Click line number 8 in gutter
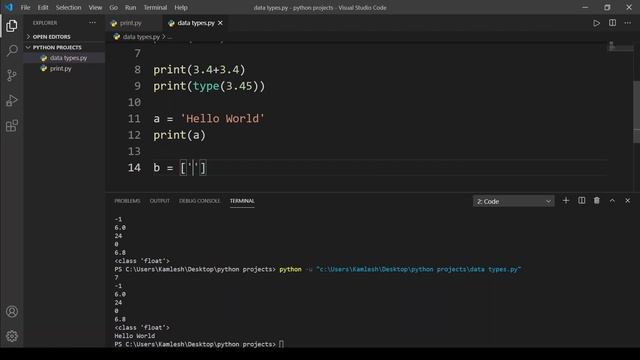The height and width of the screenshot is (360, 640). coord(137,70)
